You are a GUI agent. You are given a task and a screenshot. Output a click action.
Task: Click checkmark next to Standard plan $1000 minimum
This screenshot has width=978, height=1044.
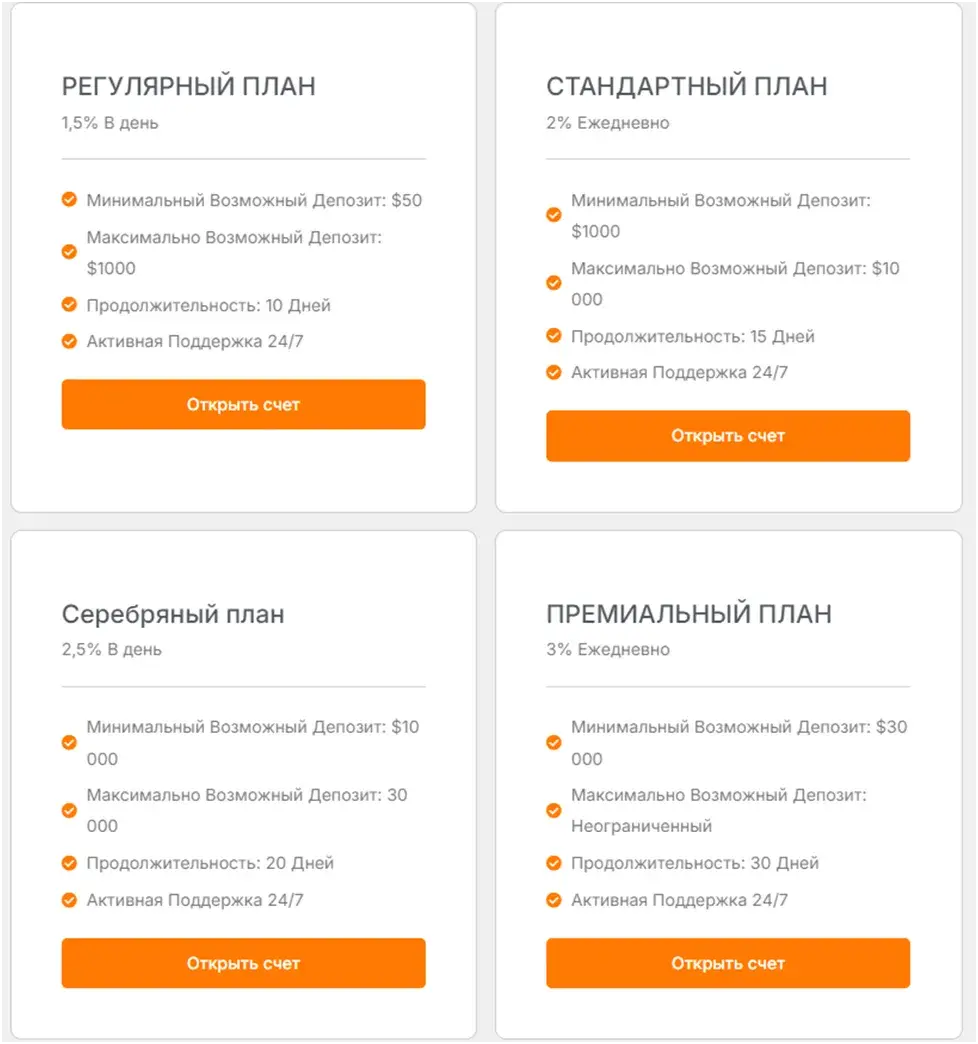[554, 214]
